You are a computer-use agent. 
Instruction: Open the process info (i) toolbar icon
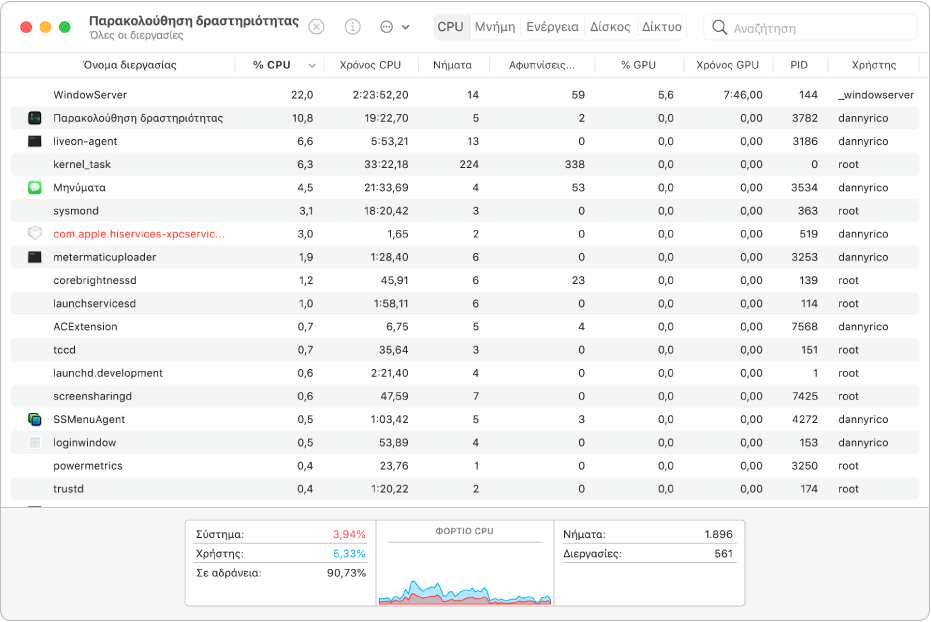(x=353, y=27)
